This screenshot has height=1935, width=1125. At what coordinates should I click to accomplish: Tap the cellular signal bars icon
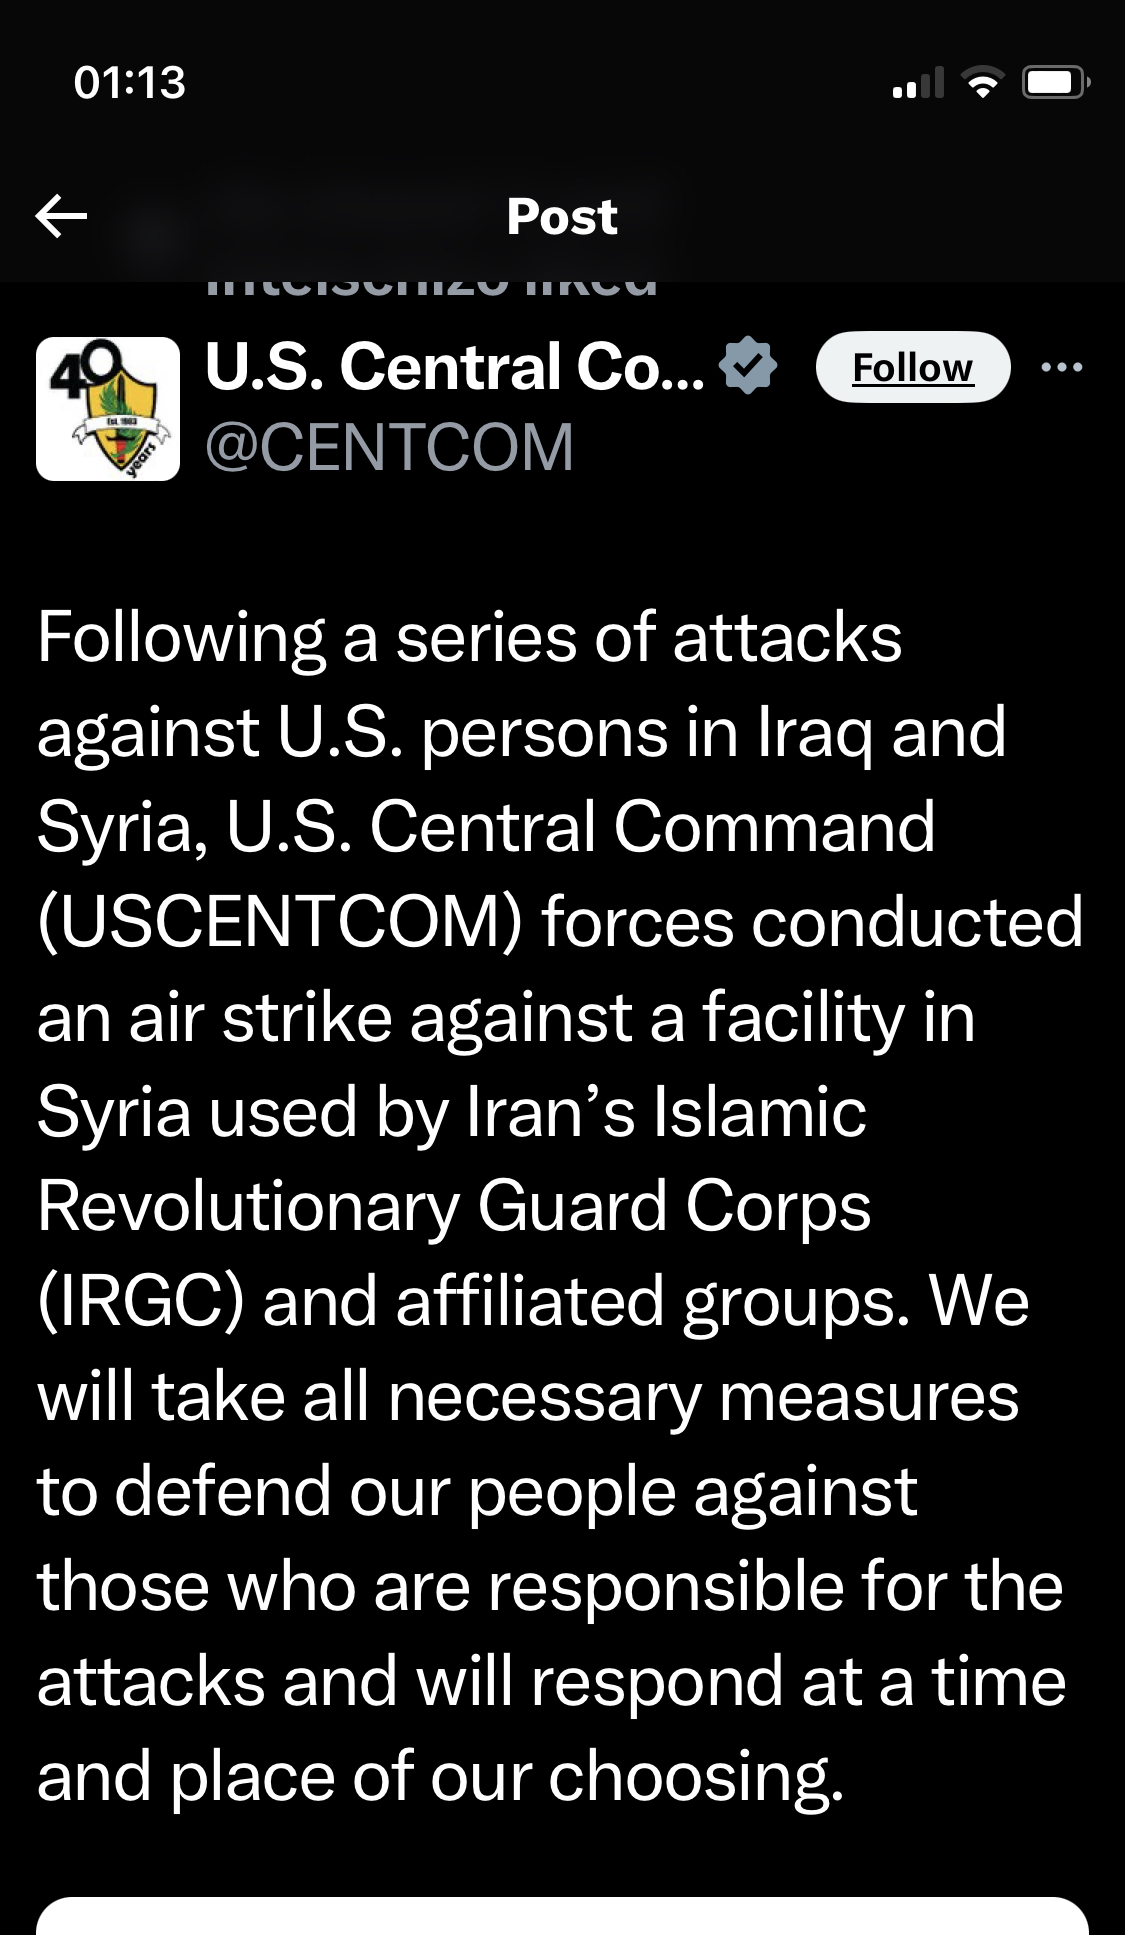point(918,84)
